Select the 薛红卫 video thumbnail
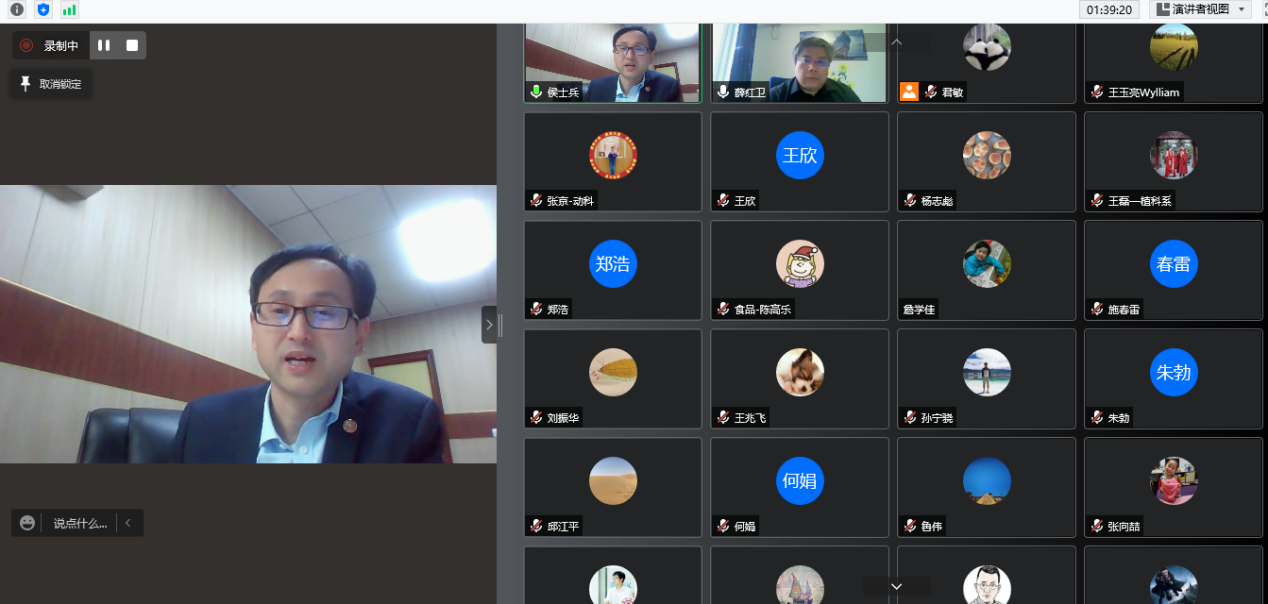The width and height of the screenshot is (1268, 604). [799, 63]
